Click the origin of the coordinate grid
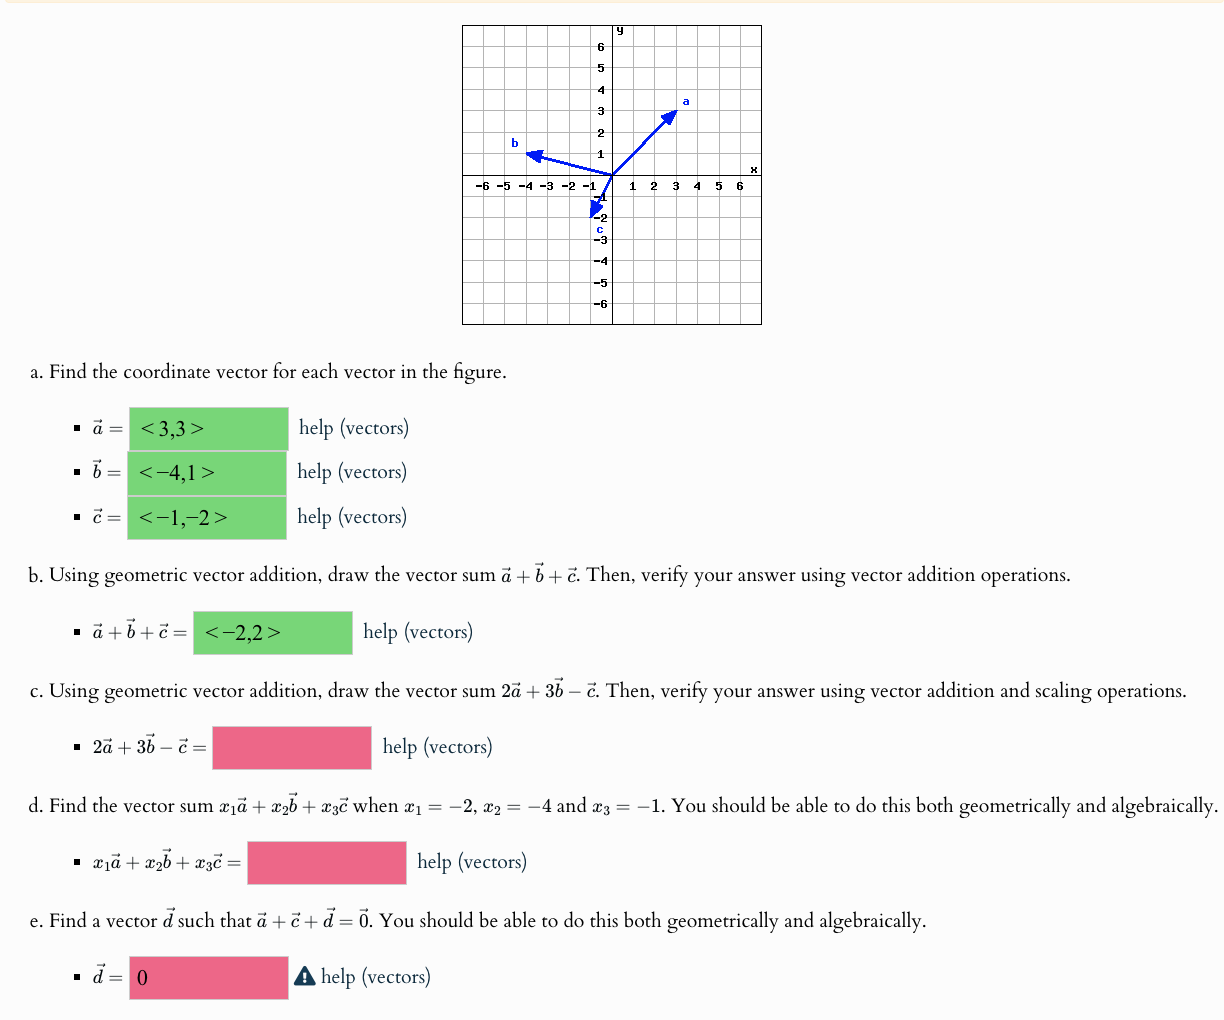The height and width of the screenshot is (1020, 1224). 612,176
